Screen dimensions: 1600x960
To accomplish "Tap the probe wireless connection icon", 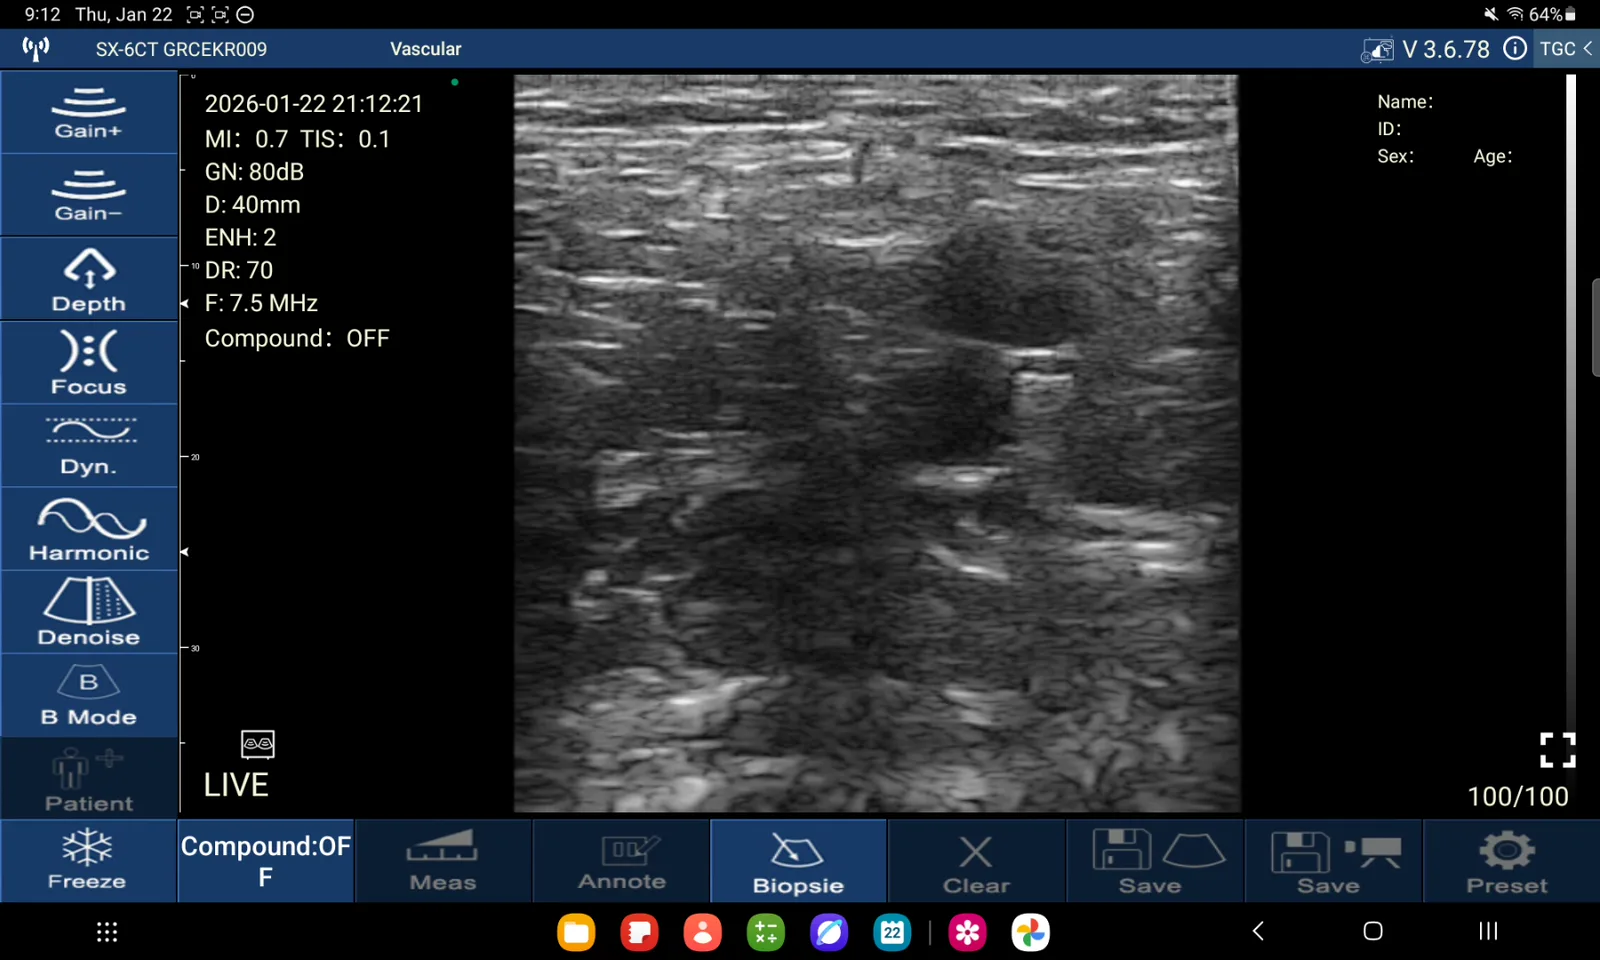I will (36, 48).
